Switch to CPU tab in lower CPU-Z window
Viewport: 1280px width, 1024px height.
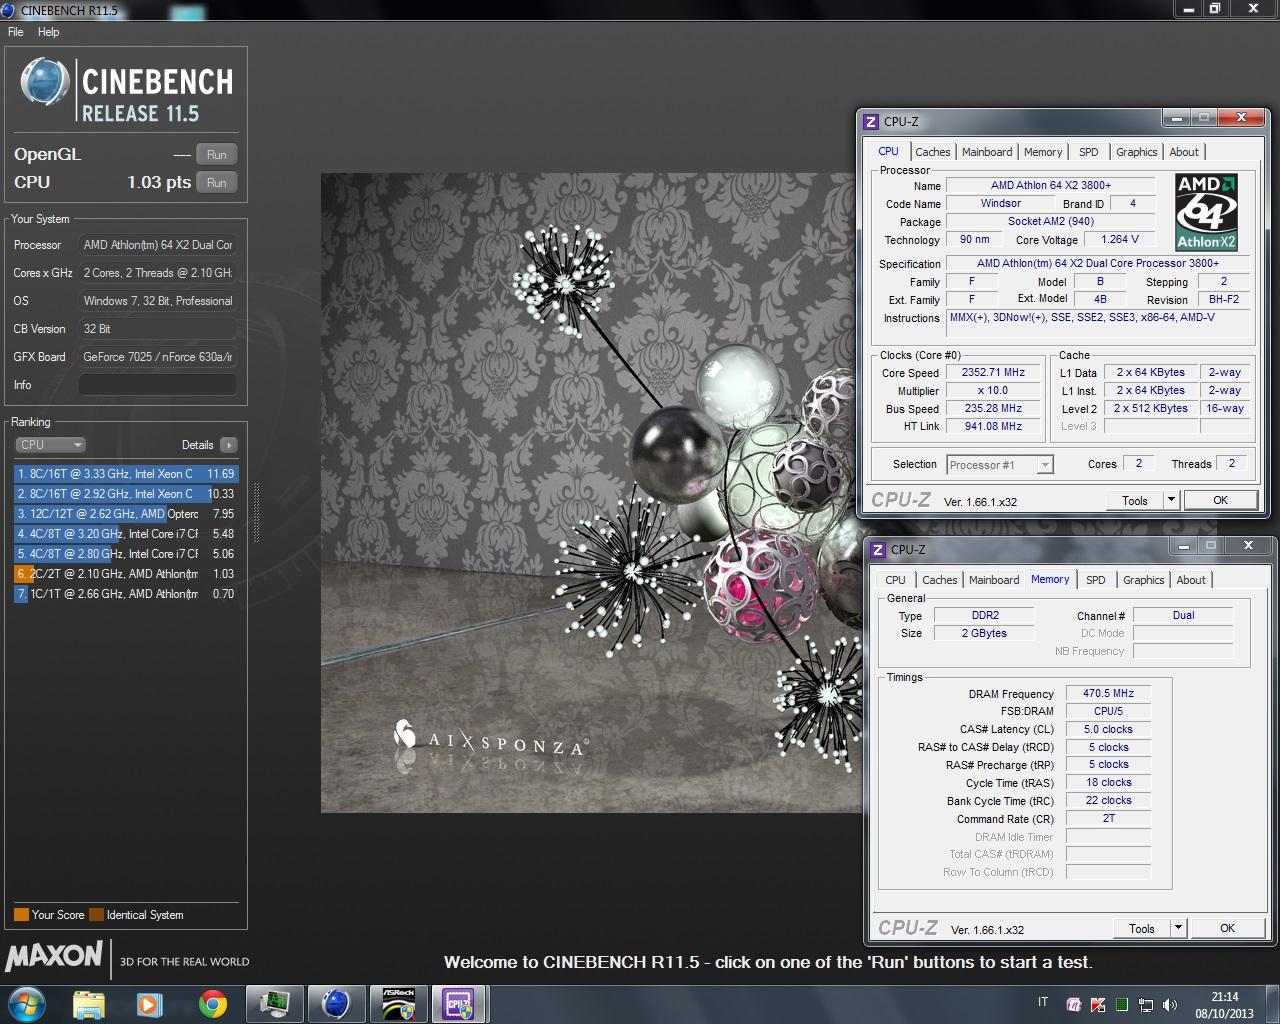[x=895, y=580]
